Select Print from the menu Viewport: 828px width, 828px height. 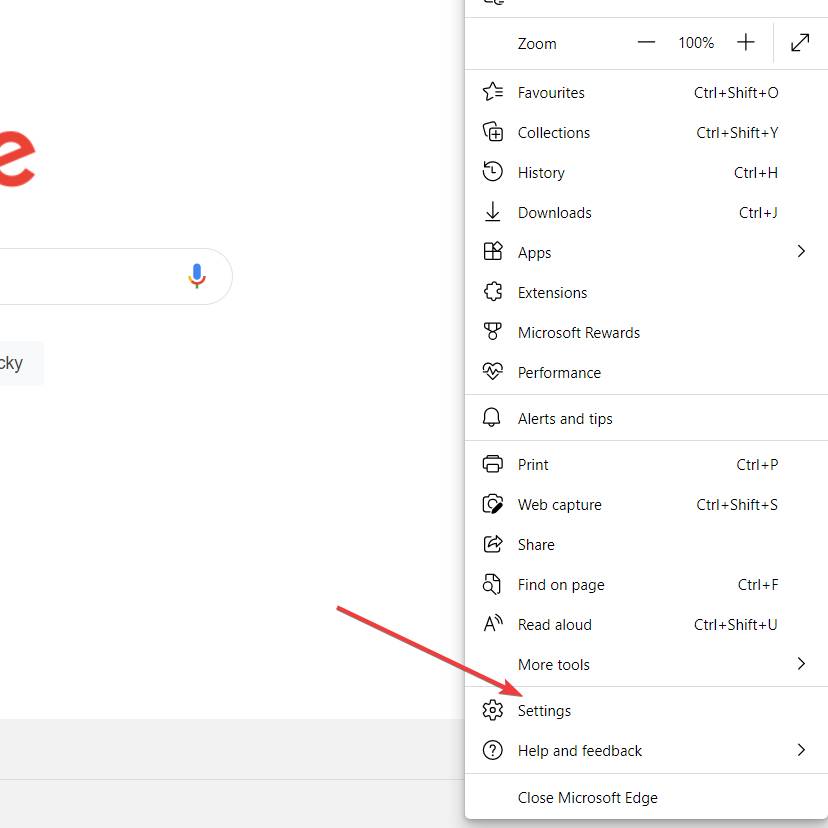pyautogui.click(x=533, y=464)
